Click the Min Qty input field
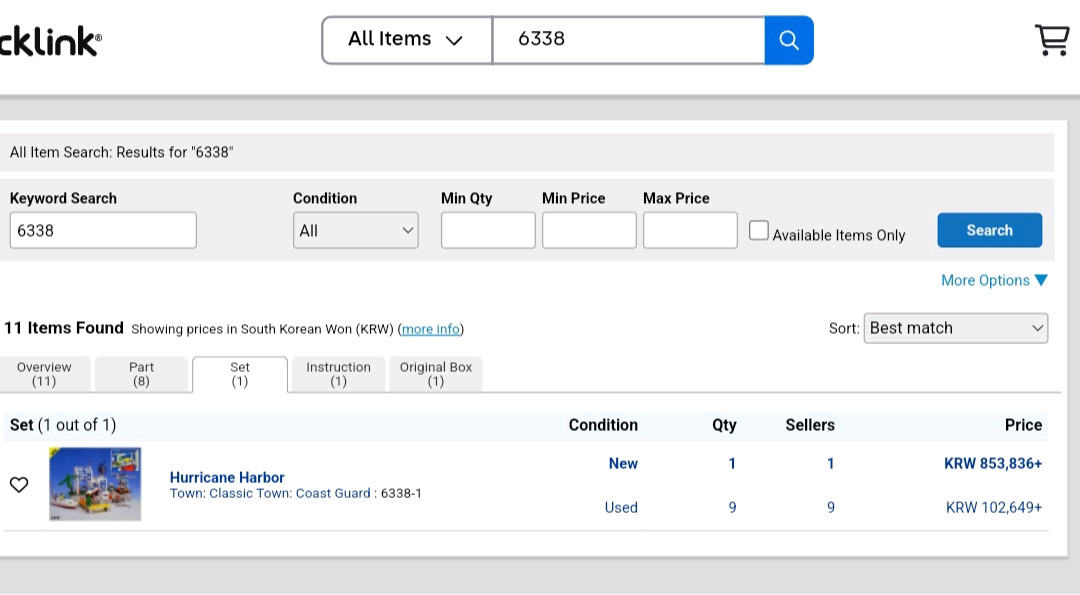Image resolution: width=1080 pixels, height=595 pixels. tap(488, 231)
